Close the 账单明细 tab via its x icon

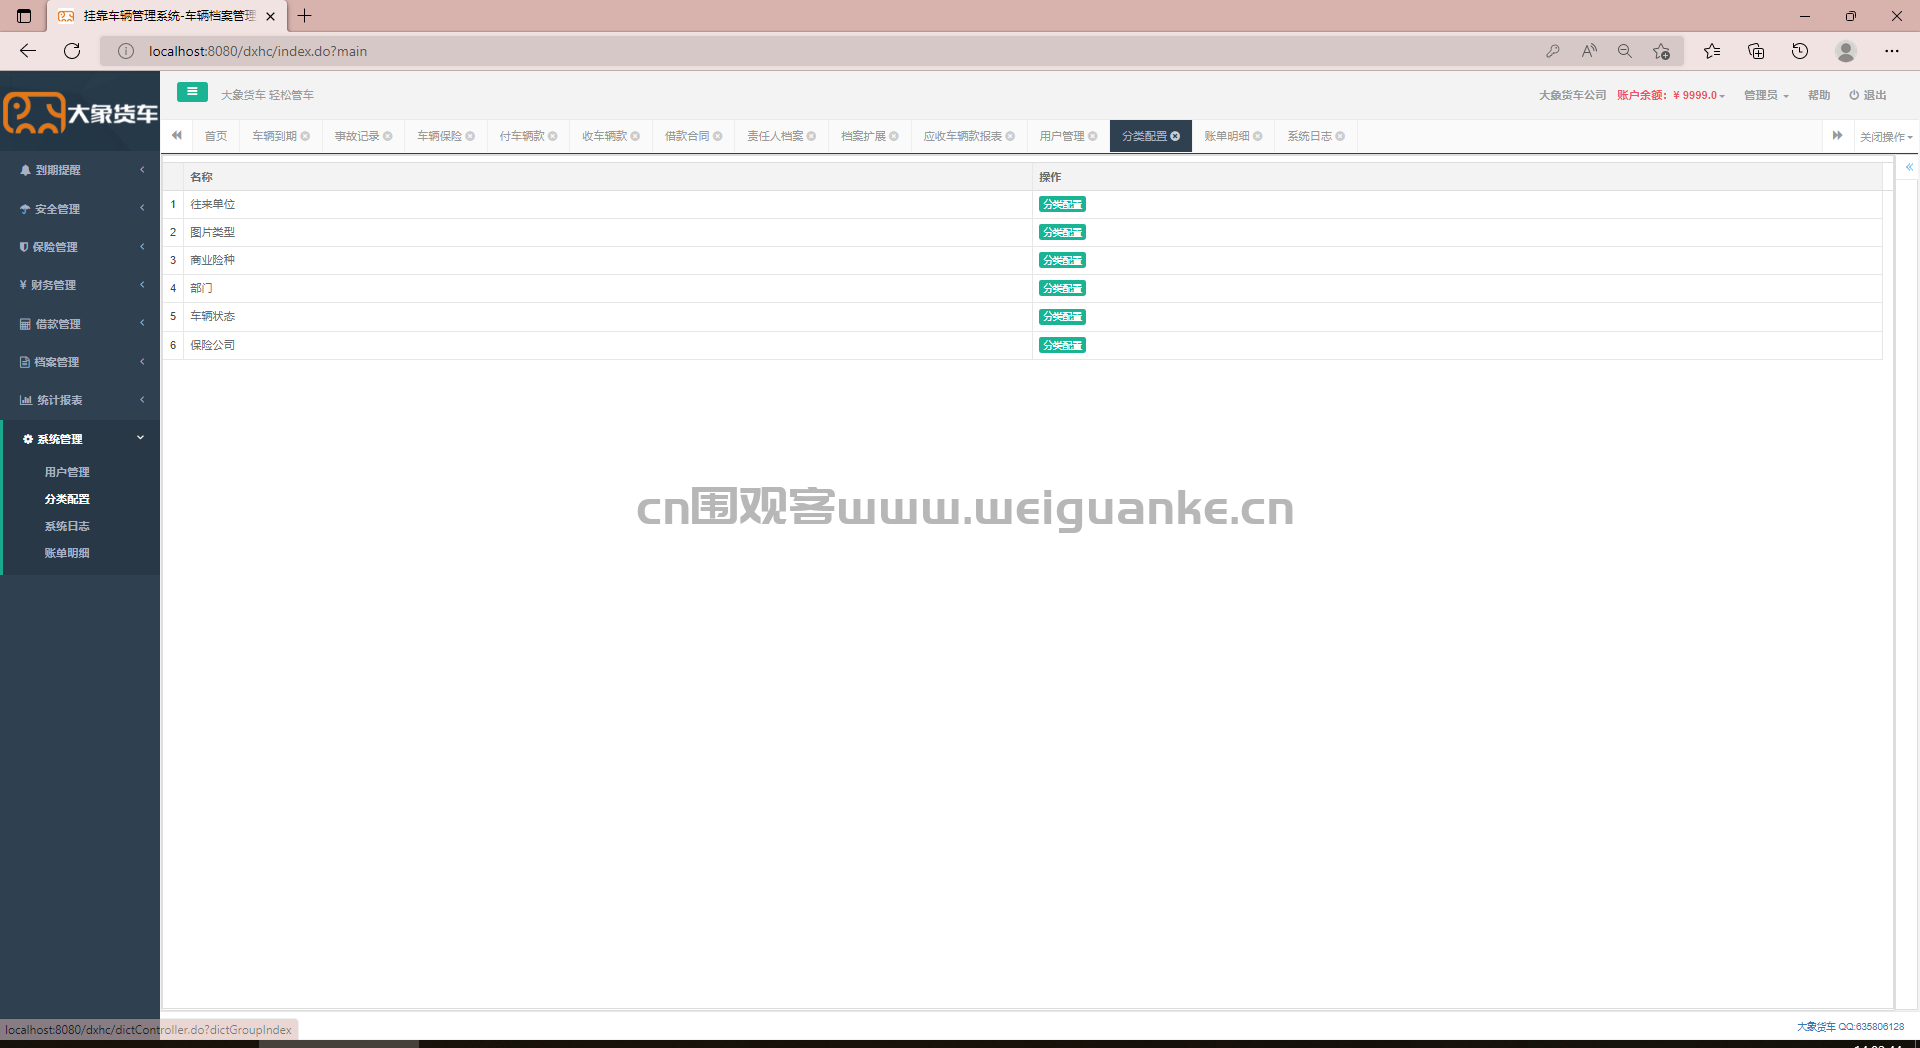(1258, 136)
